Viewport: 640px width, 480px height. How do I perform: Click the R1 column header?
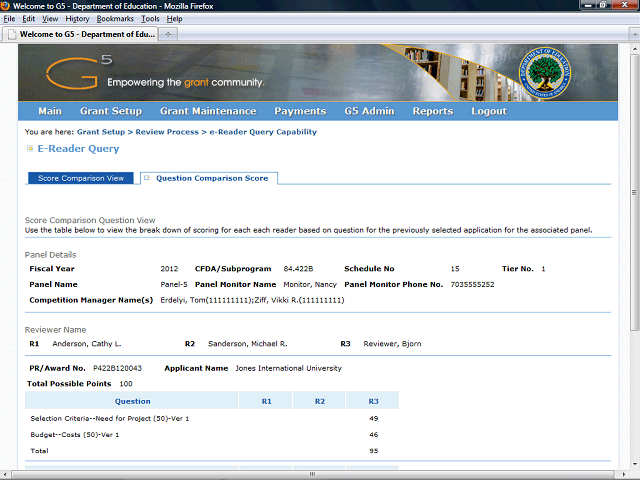tap(267, 401)
